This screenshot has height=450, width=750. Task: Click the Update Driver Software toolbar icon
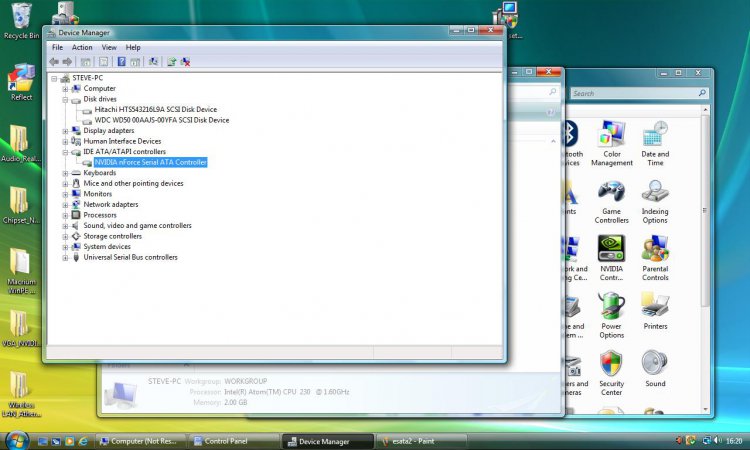171,62
